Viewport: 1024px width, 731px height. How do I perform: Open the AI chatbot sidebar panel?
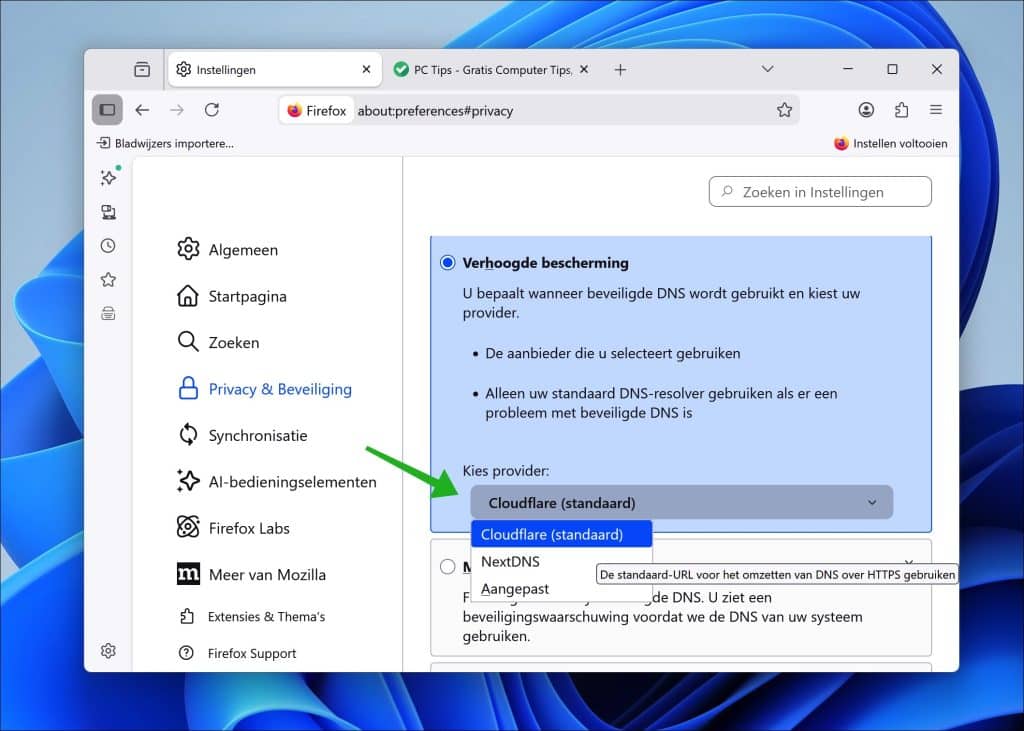107,177
